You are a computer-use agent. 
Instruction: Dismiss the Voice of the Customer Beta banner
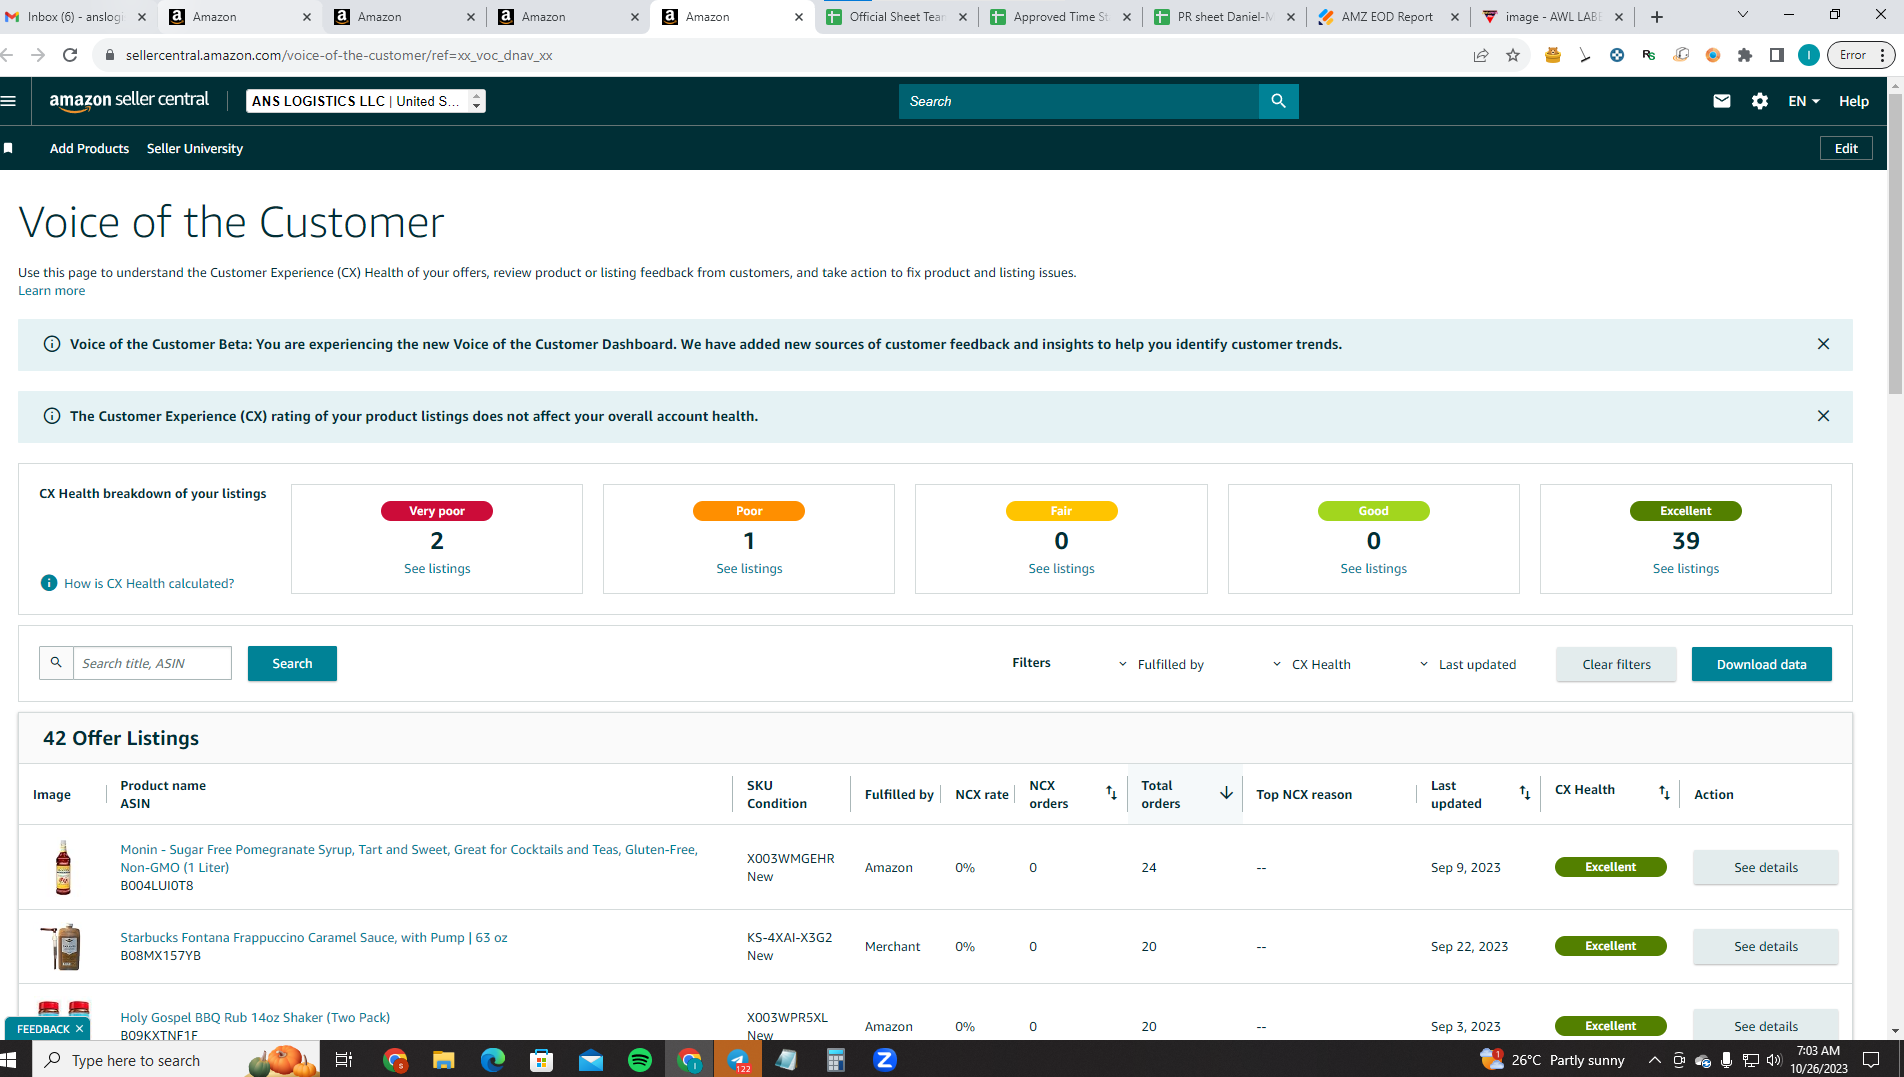click(x=1823, y=344)
